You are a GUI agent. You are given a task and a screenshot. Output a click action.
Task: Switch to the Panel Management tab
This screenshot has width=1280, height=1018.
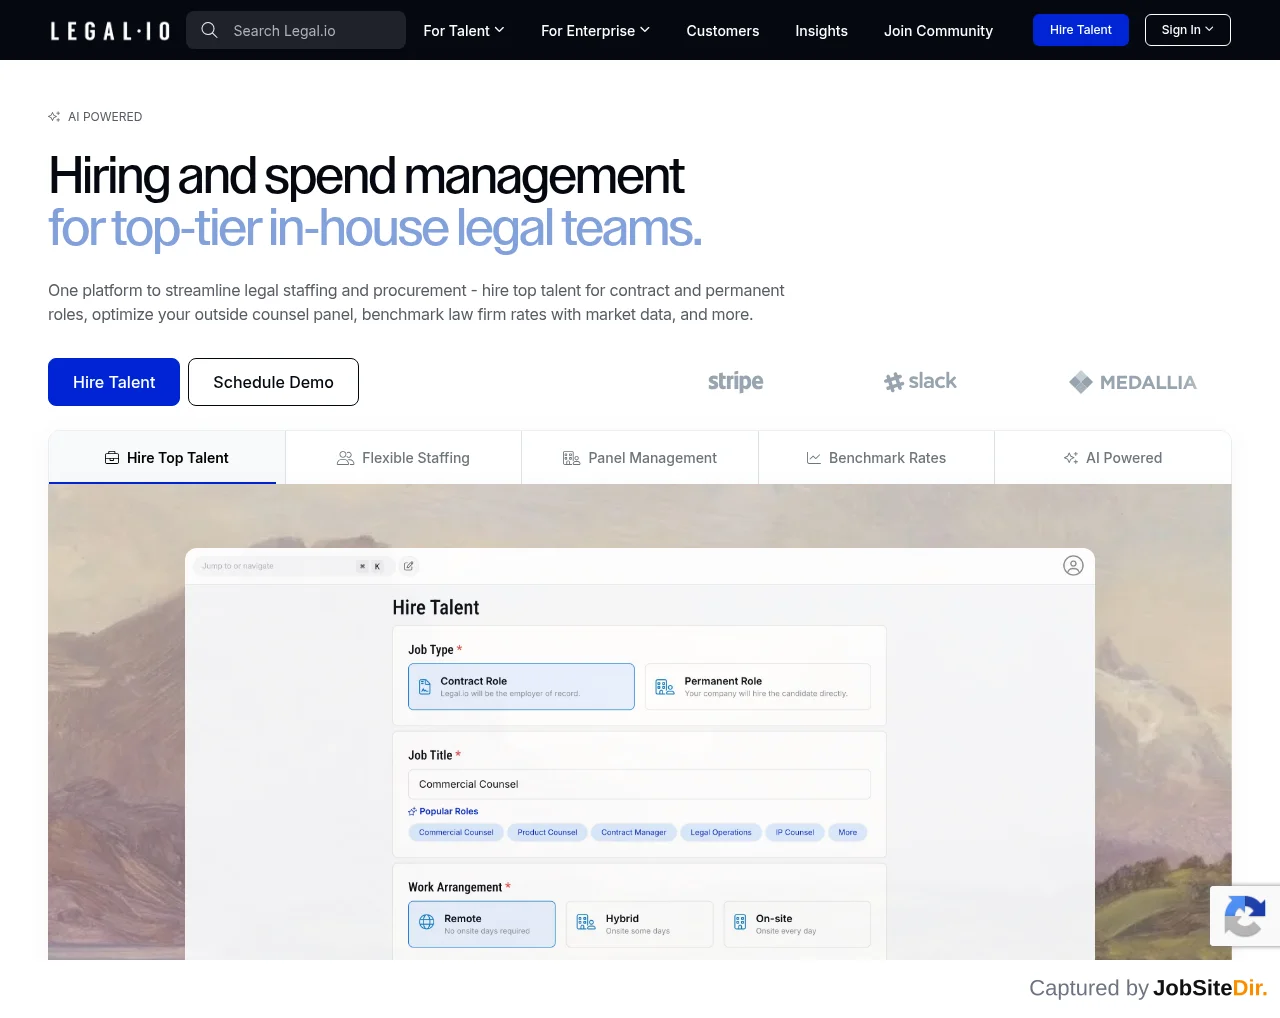point(640,458)
